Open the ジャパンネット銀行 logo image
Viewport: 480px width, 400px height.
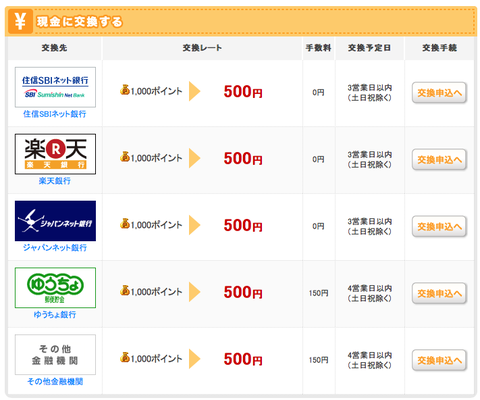[x=55, y=221]
